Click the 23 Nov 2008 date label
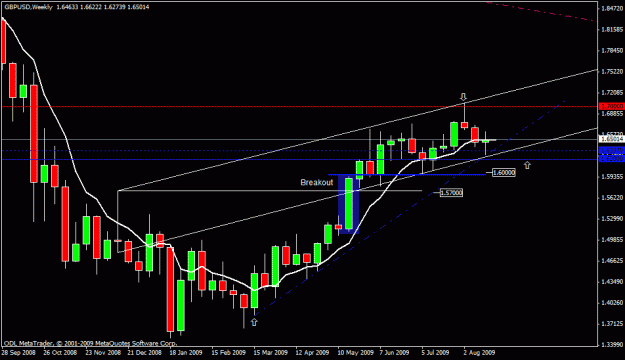625x360 pixels. [x=102, y=353]
